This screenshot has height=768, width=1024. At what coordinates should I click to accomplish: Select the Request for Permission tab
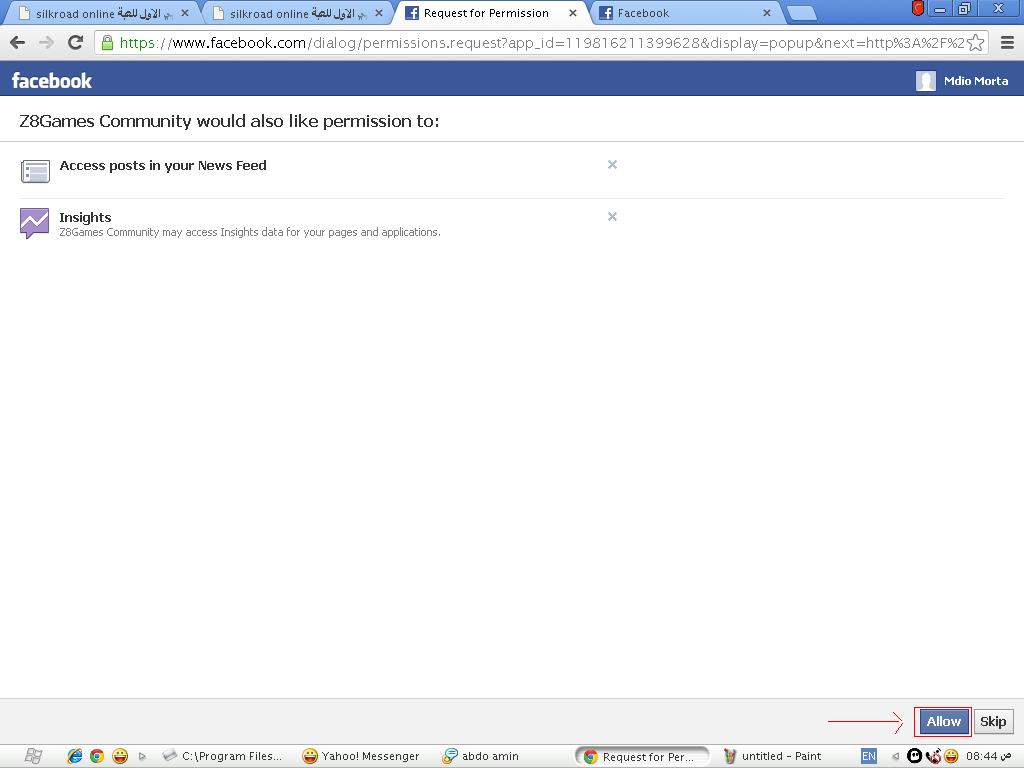[x=490, y=13]
